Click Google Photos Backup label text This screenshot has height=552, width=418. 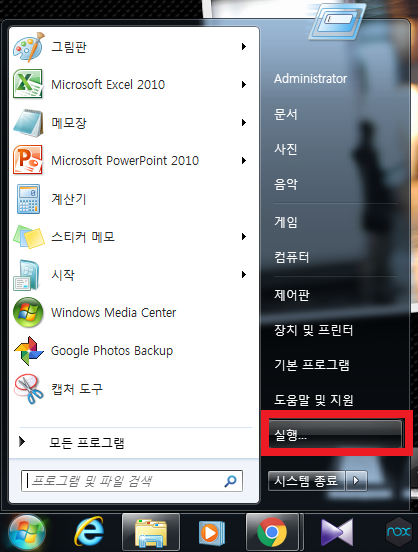[112, 351]
